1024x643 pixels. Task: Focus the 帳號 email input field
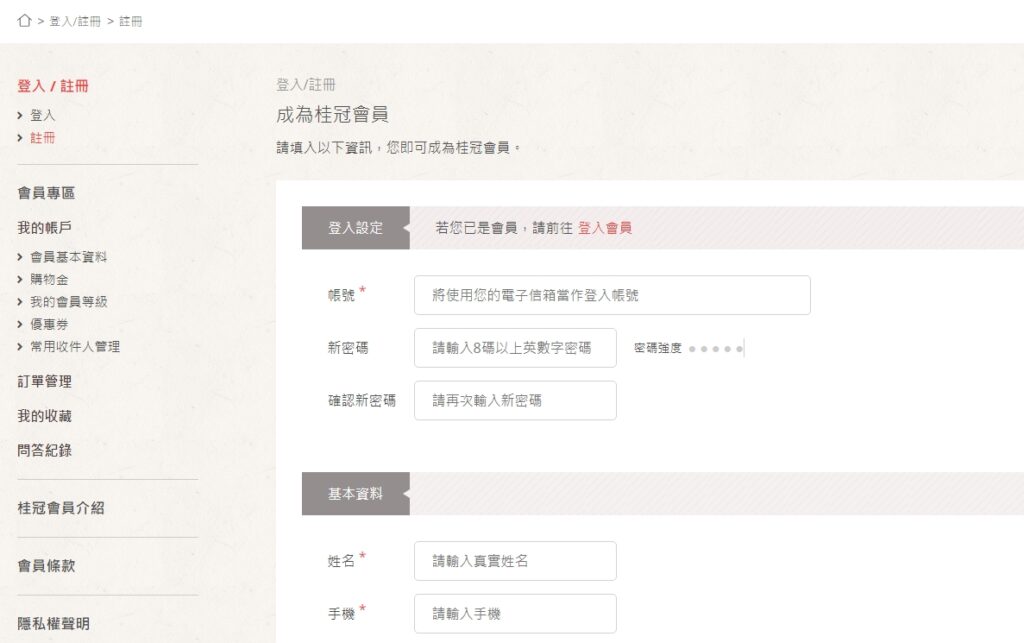(612, 295)
